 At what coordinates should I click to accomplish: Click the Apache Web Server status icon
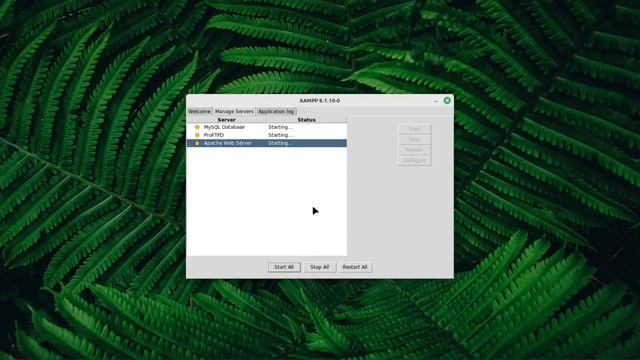(197, 143)
